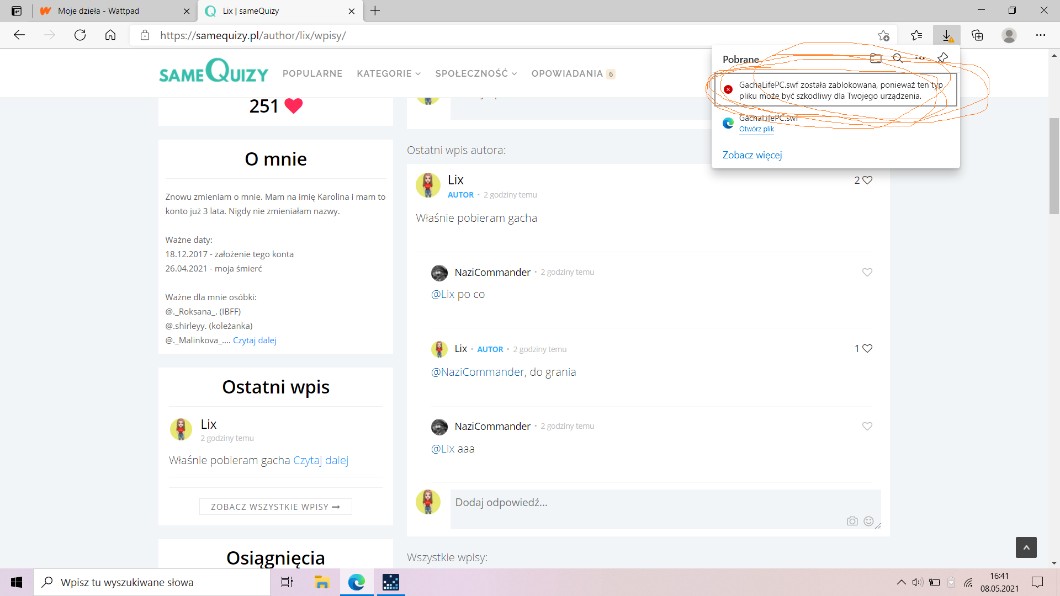Show hidden system tray icons chevron
1060x596 pixels.
tap(897, 582)
